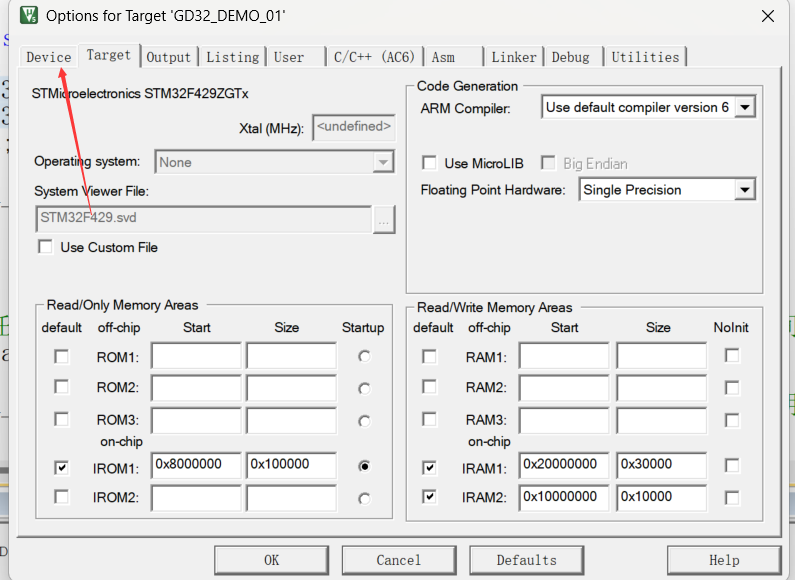Check the ROM3 default checkbox
Screen dimensions: 795x580
pos(61,419)
